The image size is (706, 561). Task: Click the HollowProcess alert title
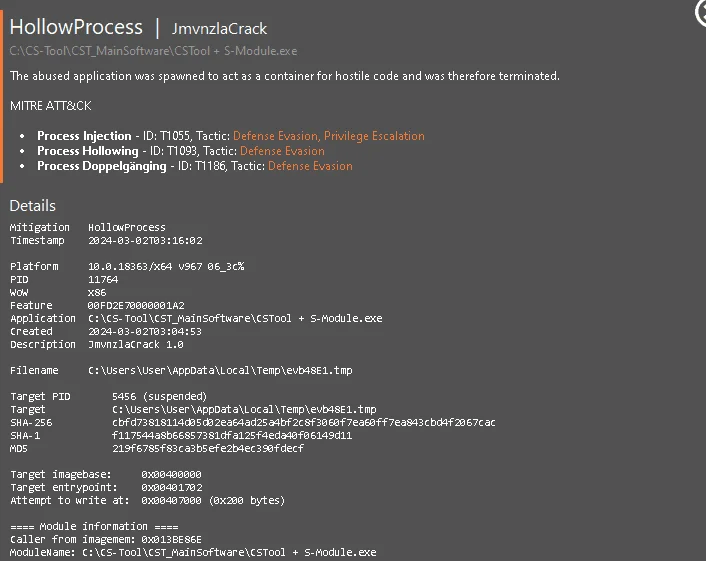(76, 27)
